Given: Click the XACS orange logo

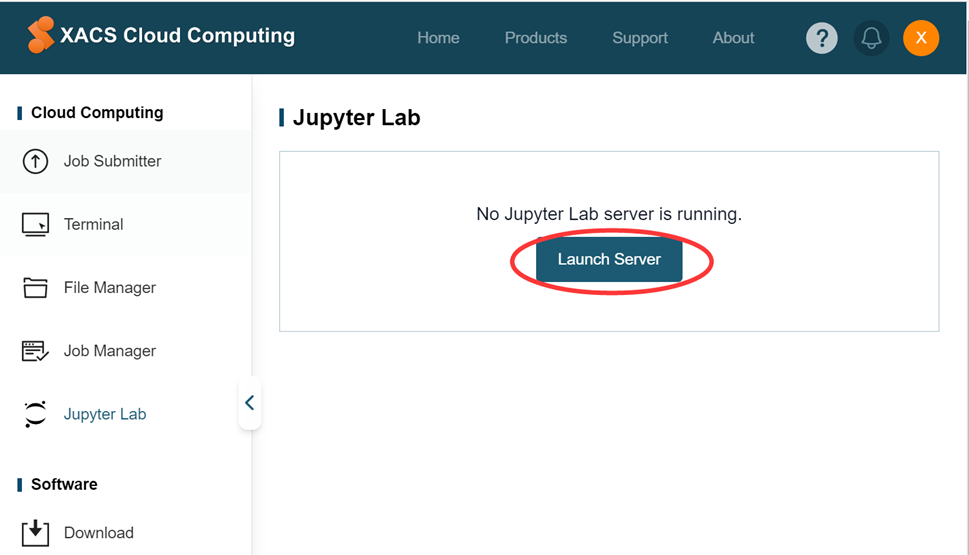Looking at the screenshot, I should [x=41, y=35].
